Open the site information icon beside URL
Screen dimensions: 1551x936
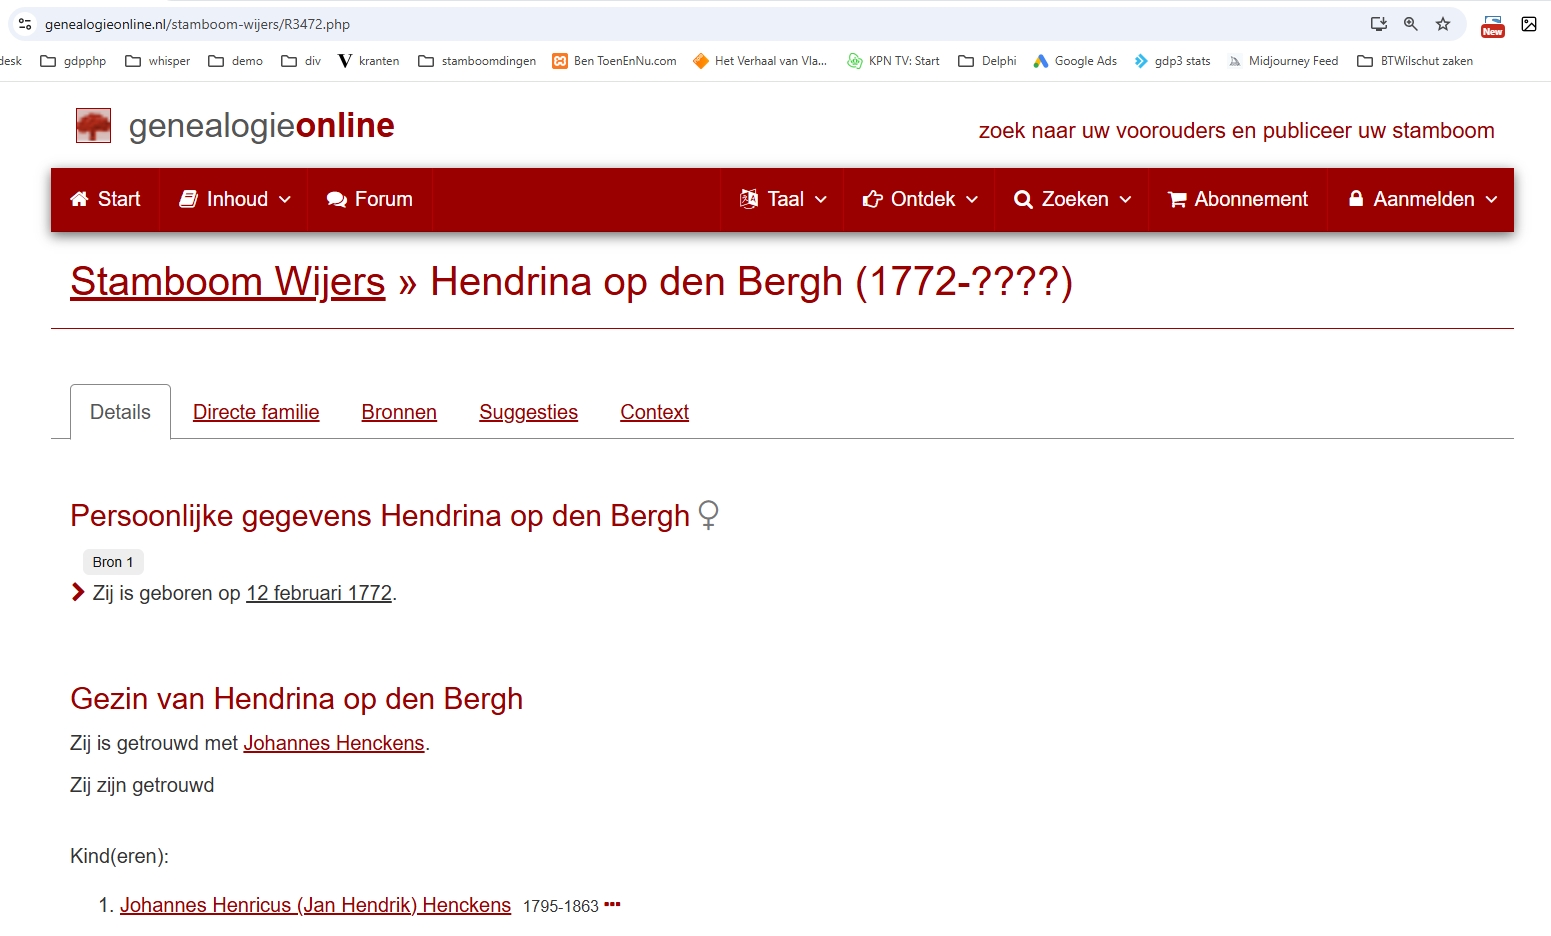tap(25, 24)
